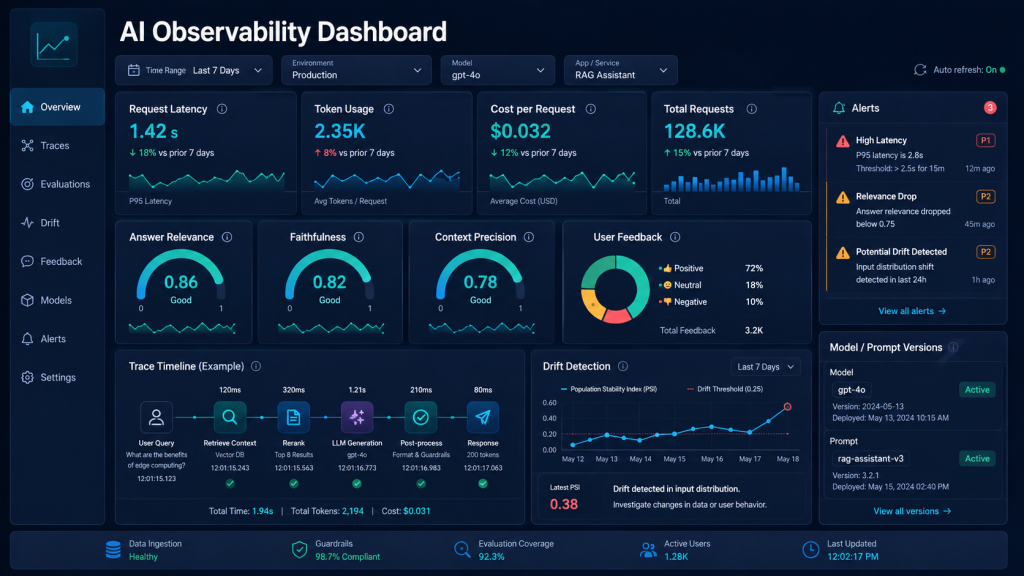1024x576 pixels.
Task: Open the Overview page in sidebar
Action: tap(57, 107)
